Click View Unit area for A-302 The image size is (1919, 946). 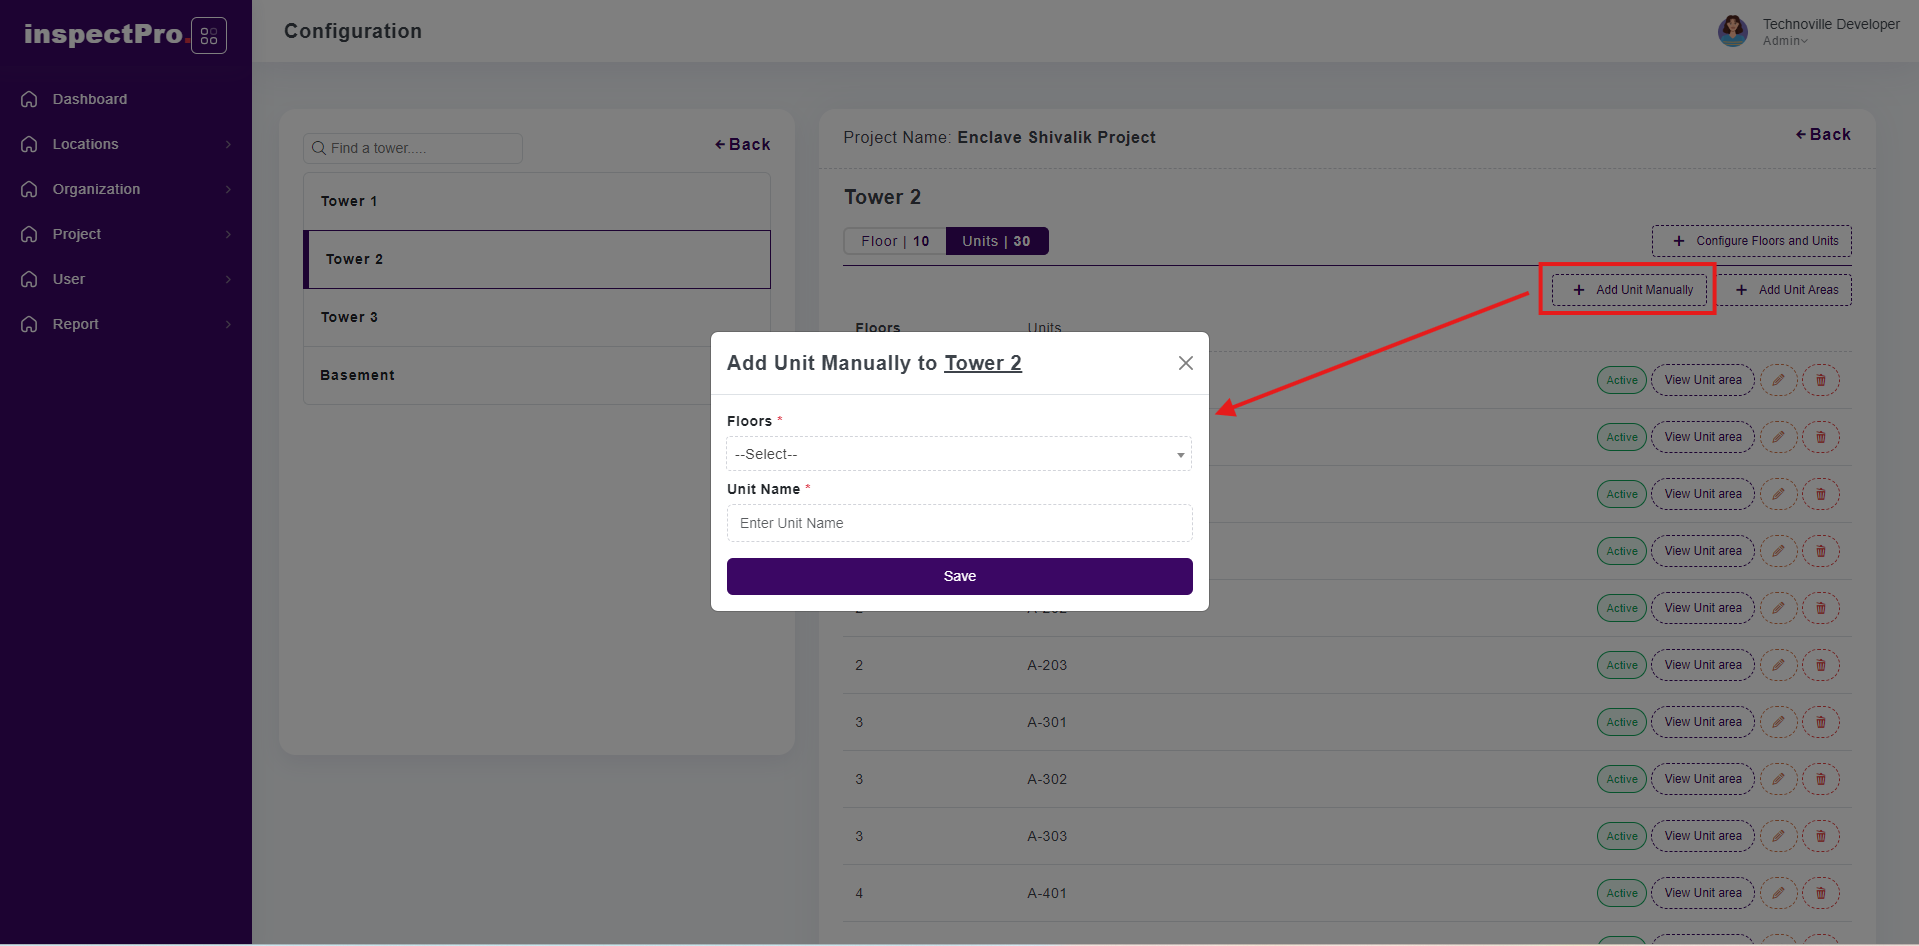pyautogui.click(x=1702, y=779)
